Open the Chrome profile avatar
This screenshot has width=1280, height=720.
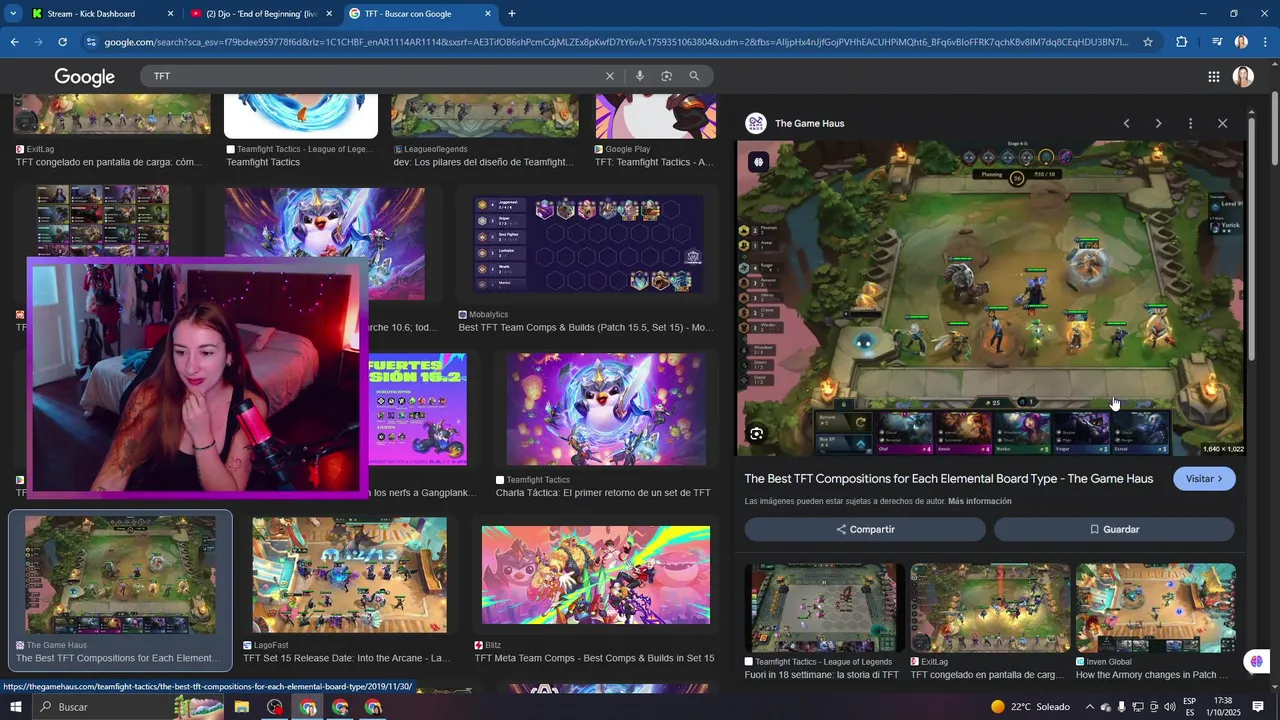click(x=1241, y=42)
